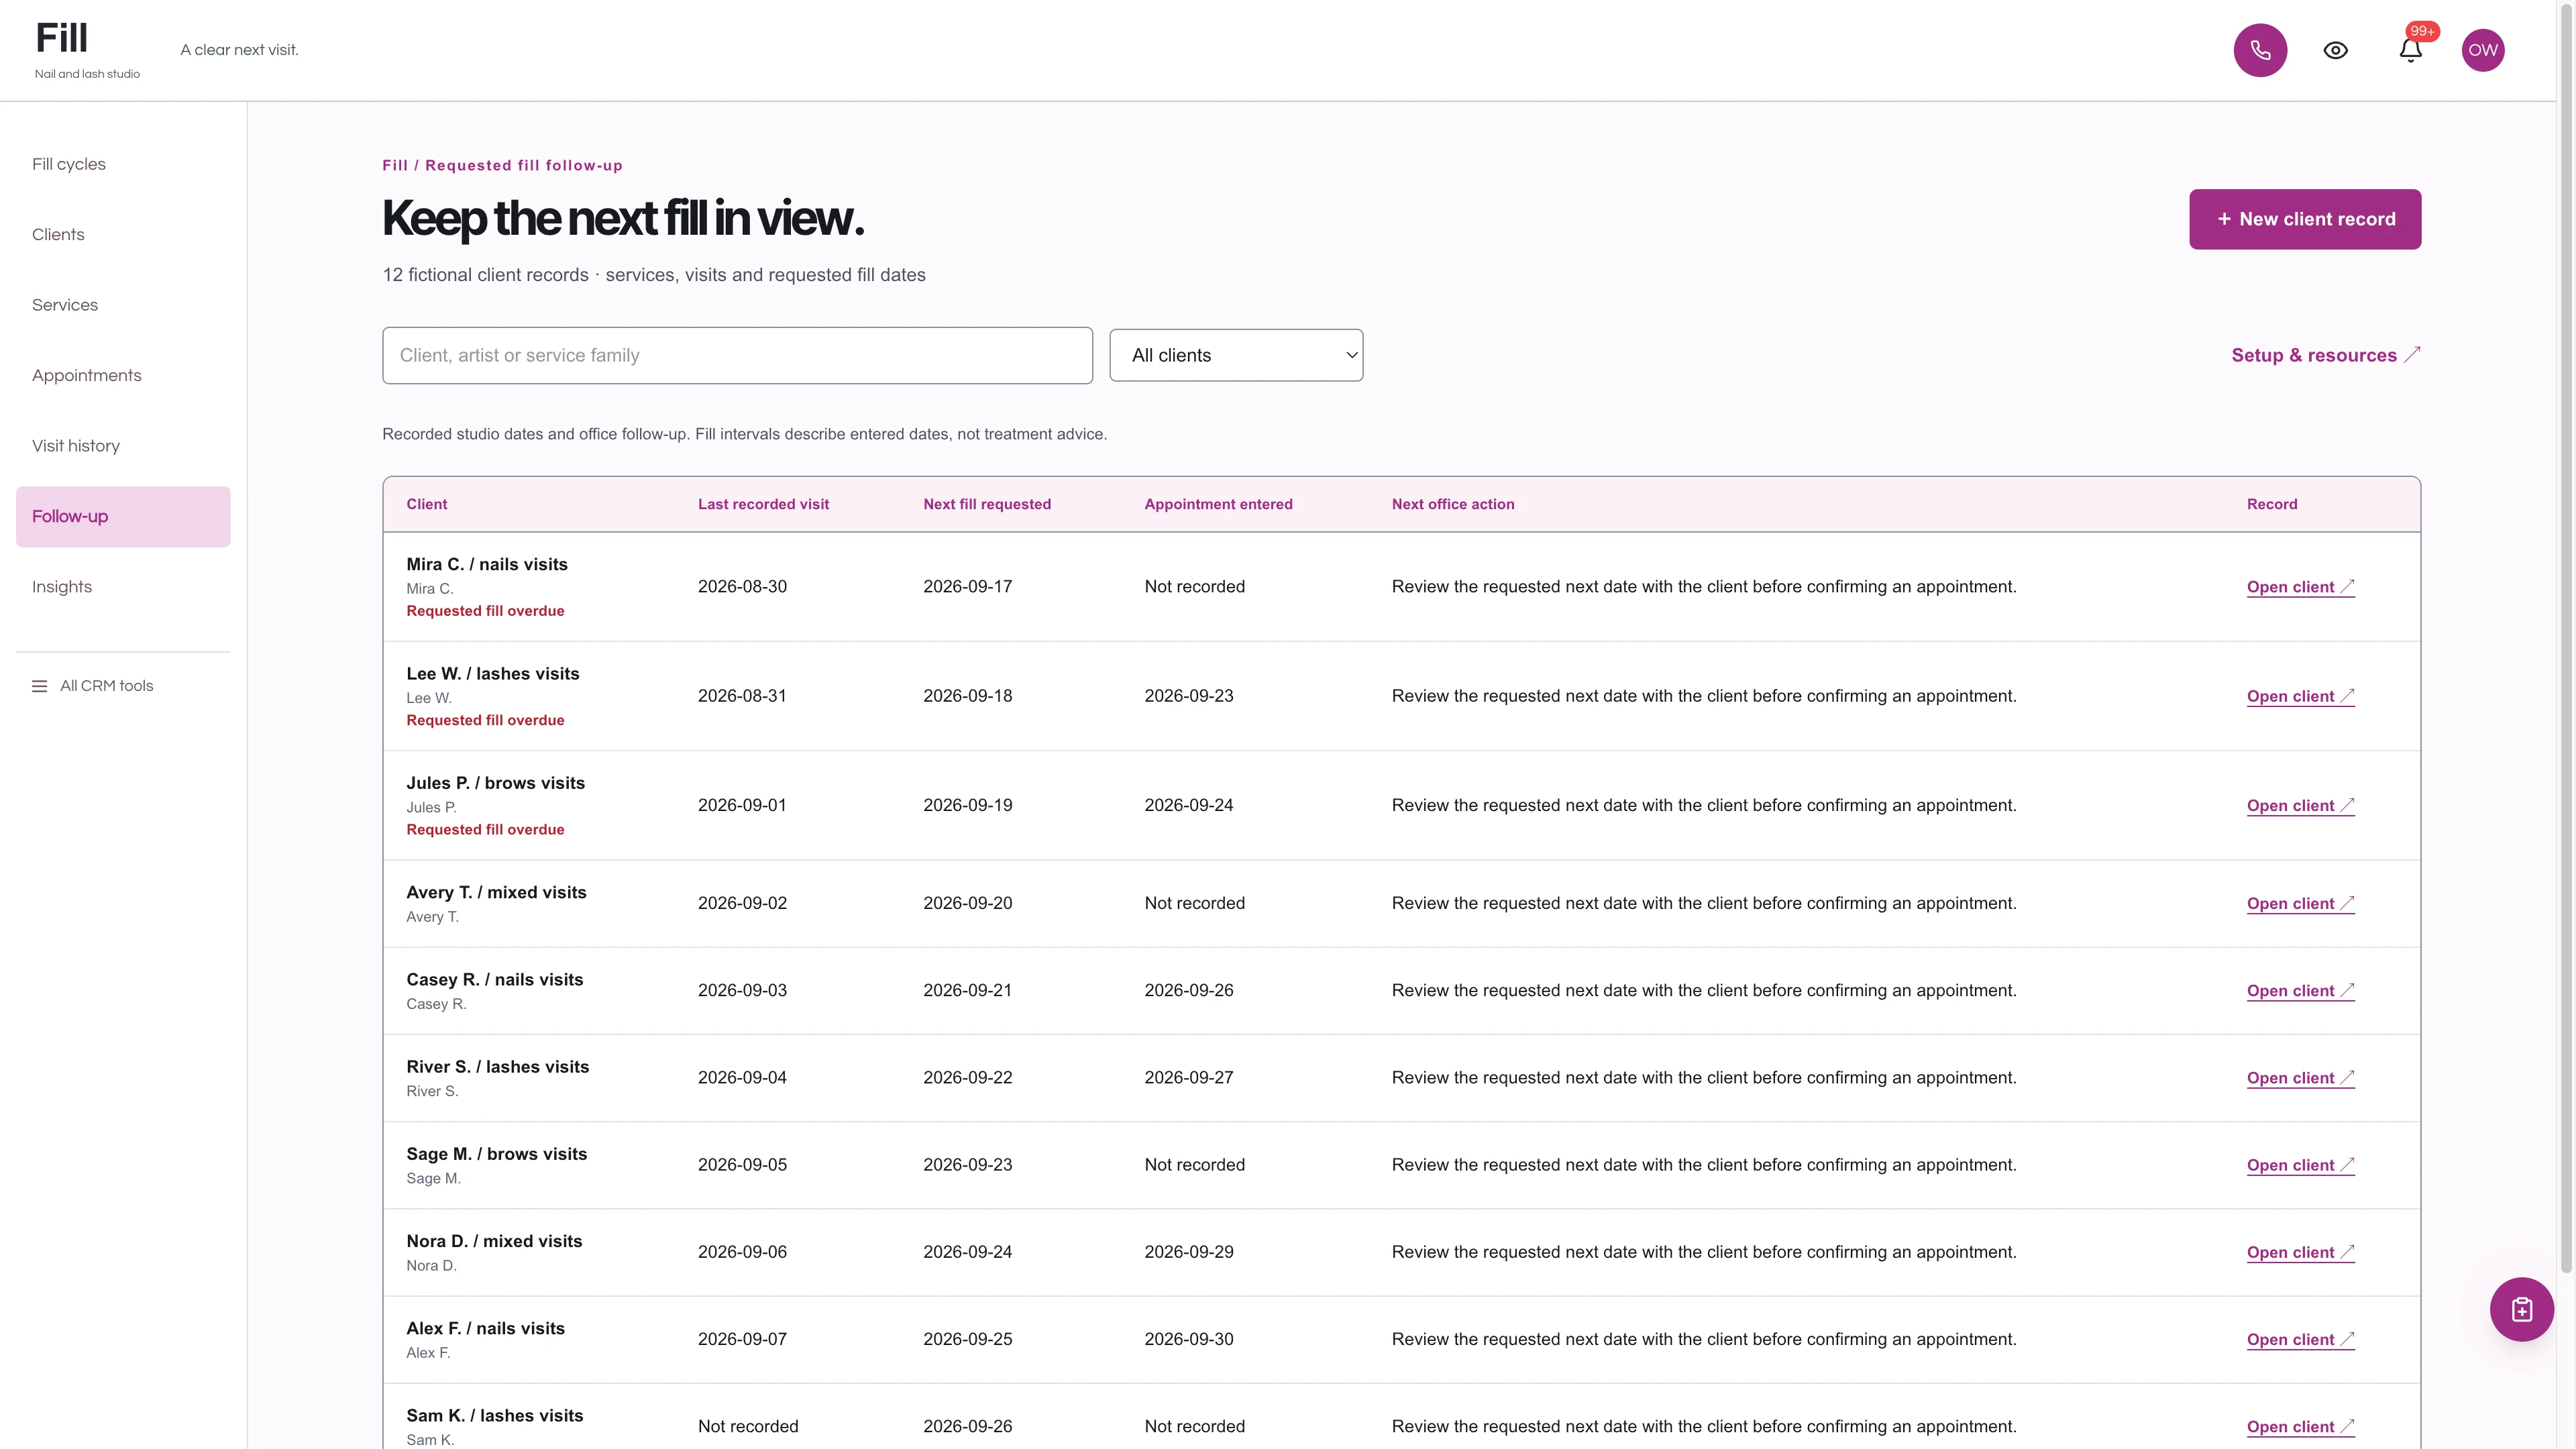Screen dimensions: 2576x1449
Task: Click Not recorded appointment in Avery T. row
Action: [x=1194, y=903]
